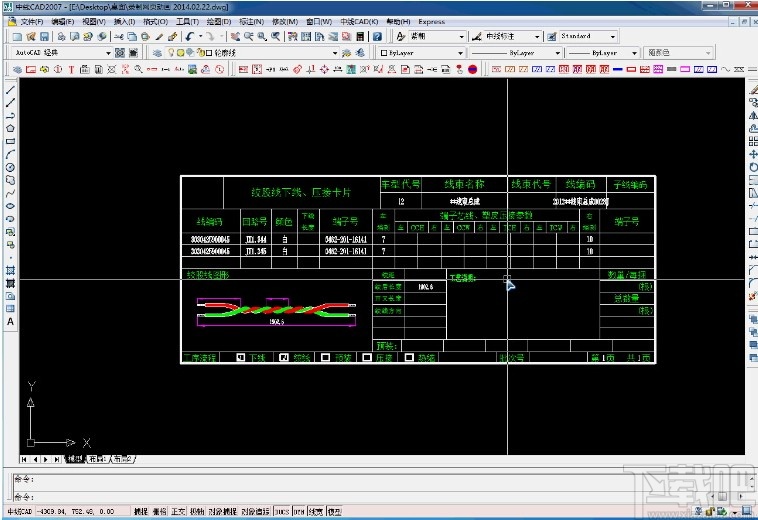The height and width of the screenshot is (520, 758).
Task: Toggle the layer freeze sun icon
Action: pyautogui.click(x=180, y=53)
